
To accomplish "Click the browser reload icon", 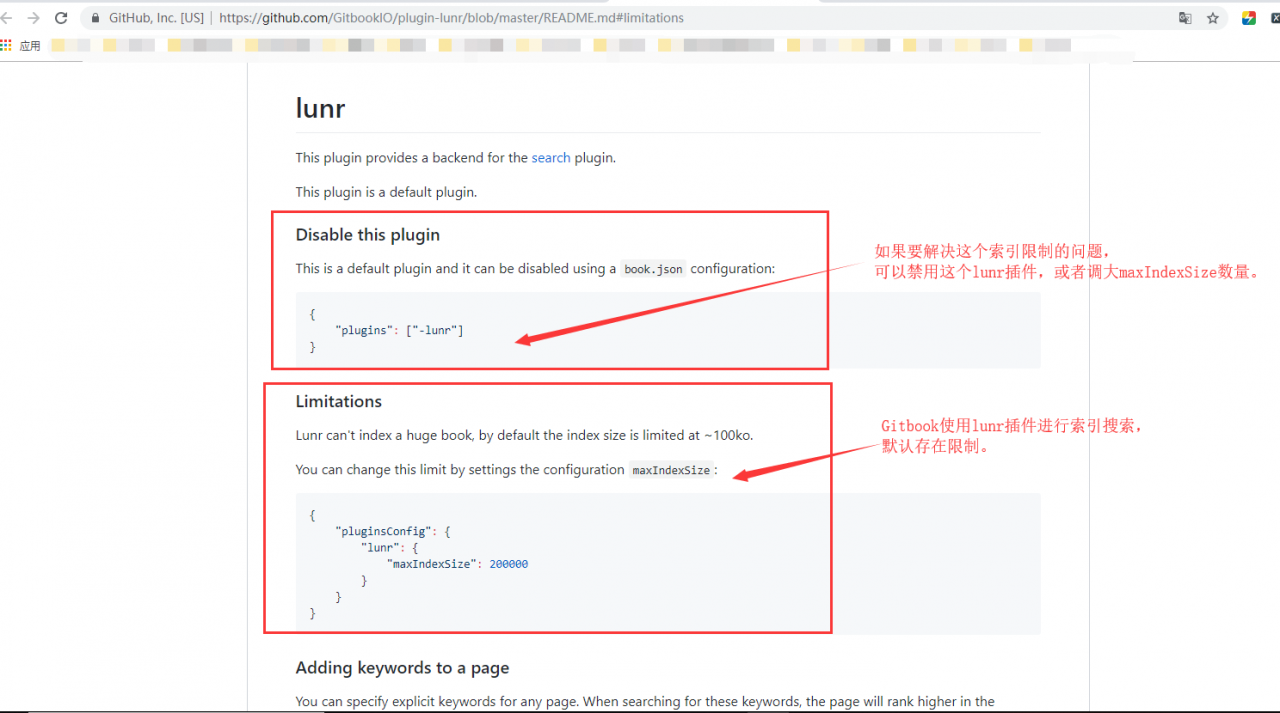I will pos(63,17).
